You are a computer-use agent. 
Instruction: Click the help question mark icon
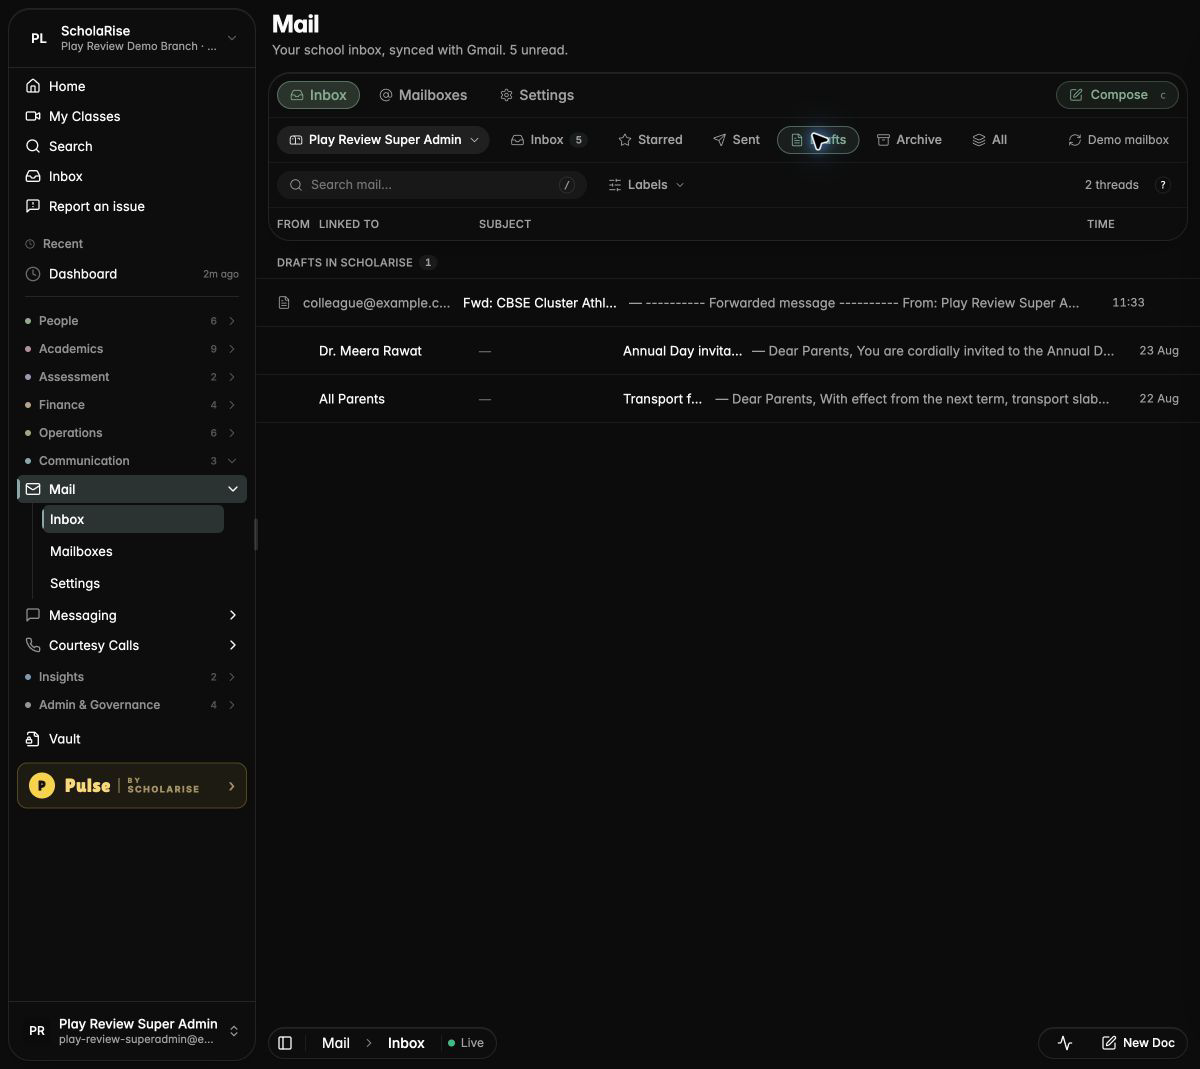point(1162,185)
